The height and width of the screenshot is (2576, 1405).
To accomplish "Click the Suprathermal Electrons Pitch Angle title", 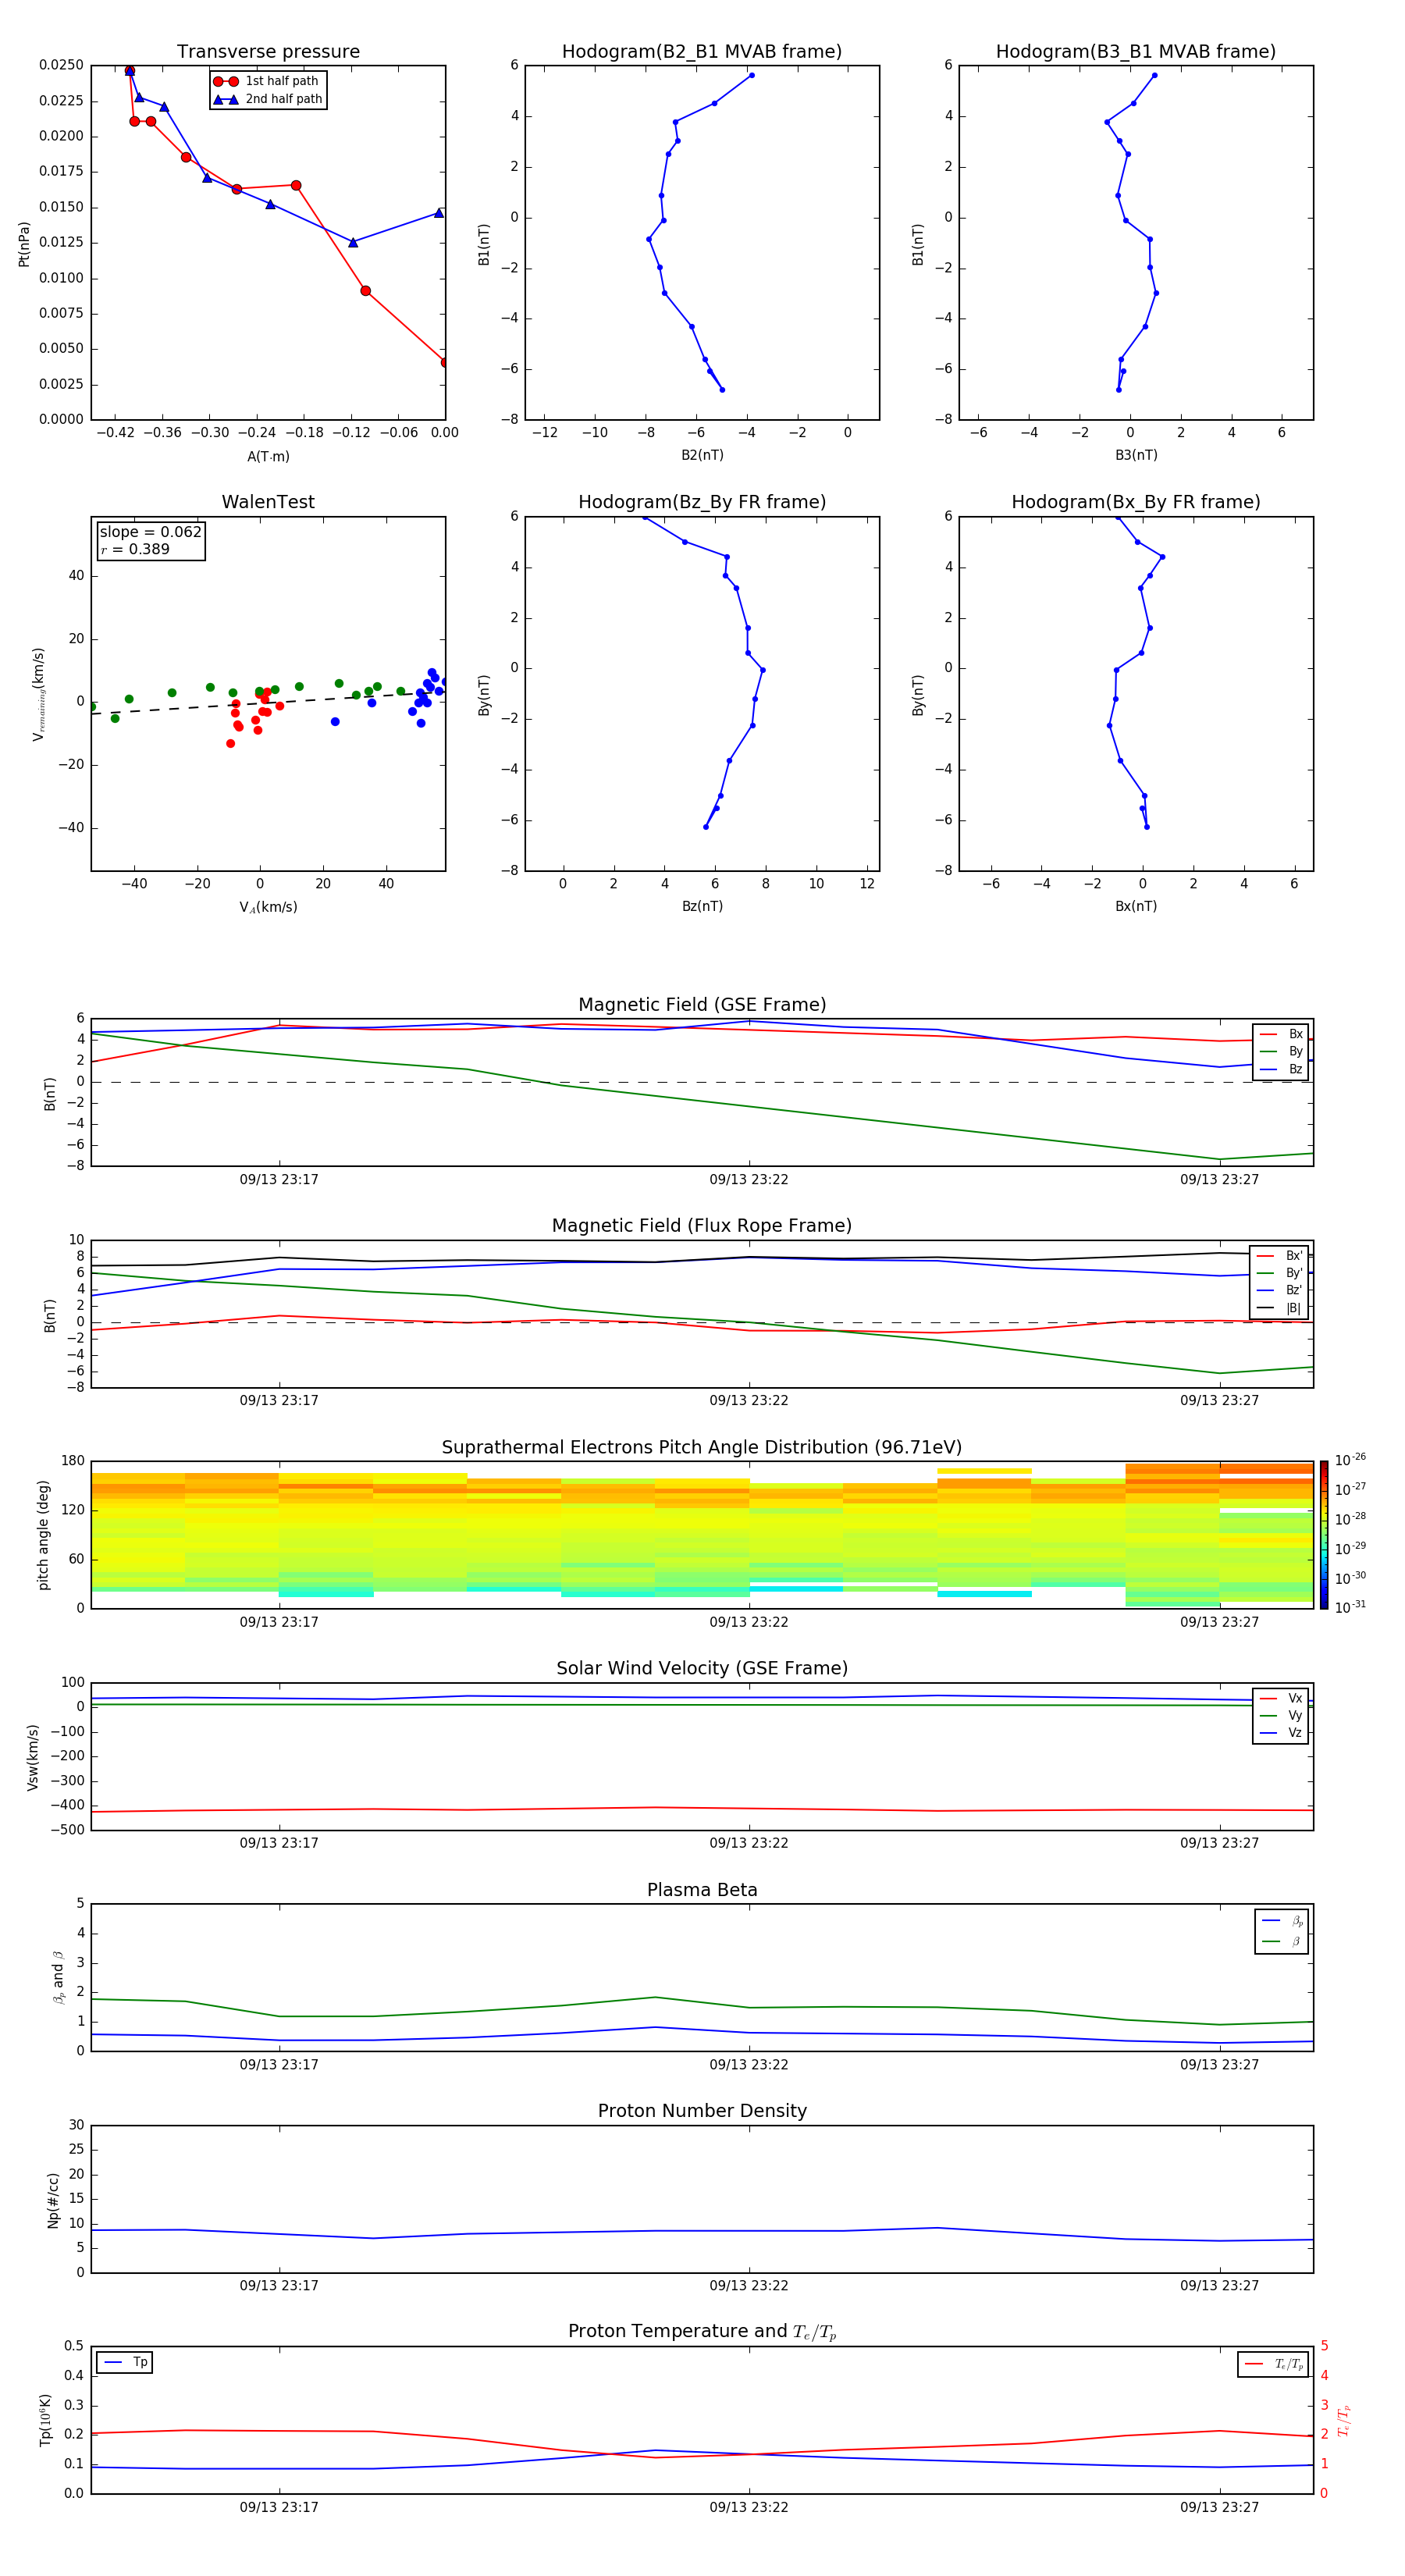I will coord(702,1448).
